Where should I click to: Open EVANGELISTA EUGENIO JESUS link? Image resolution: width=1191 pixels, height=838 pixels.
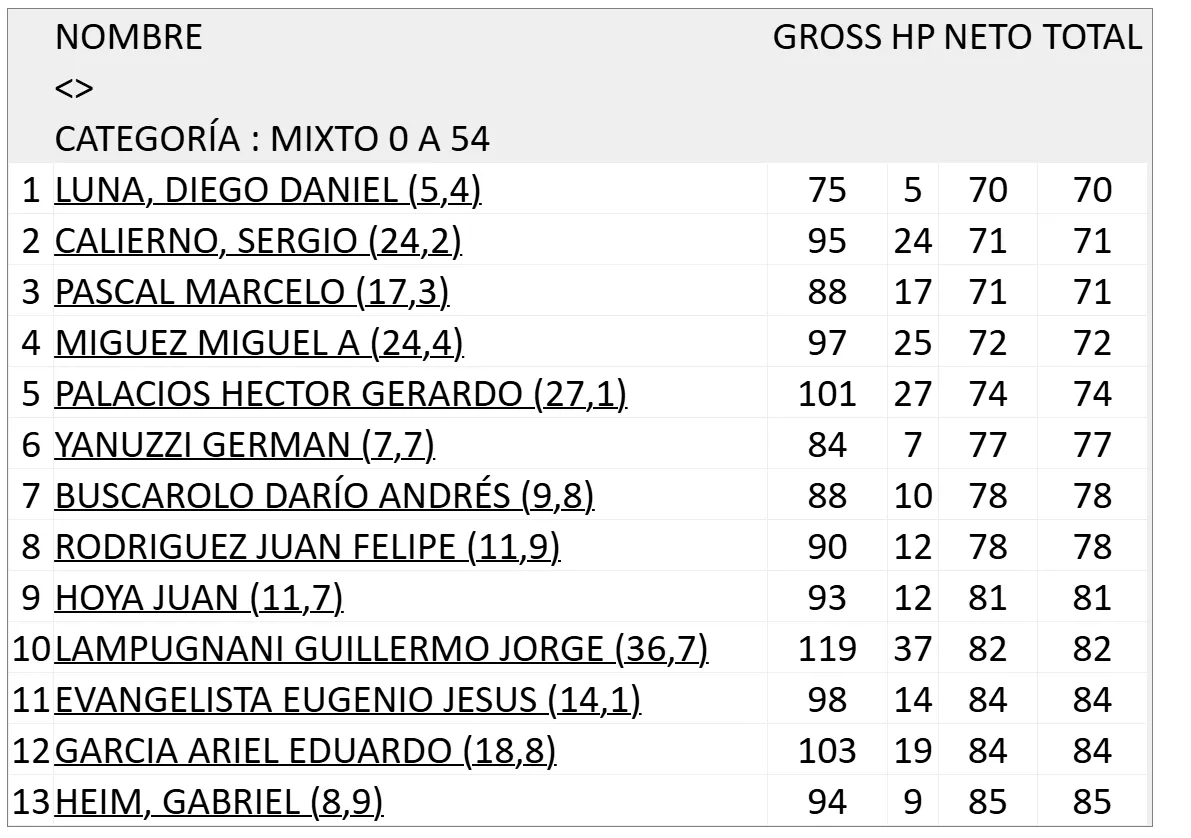coord(348,700)
